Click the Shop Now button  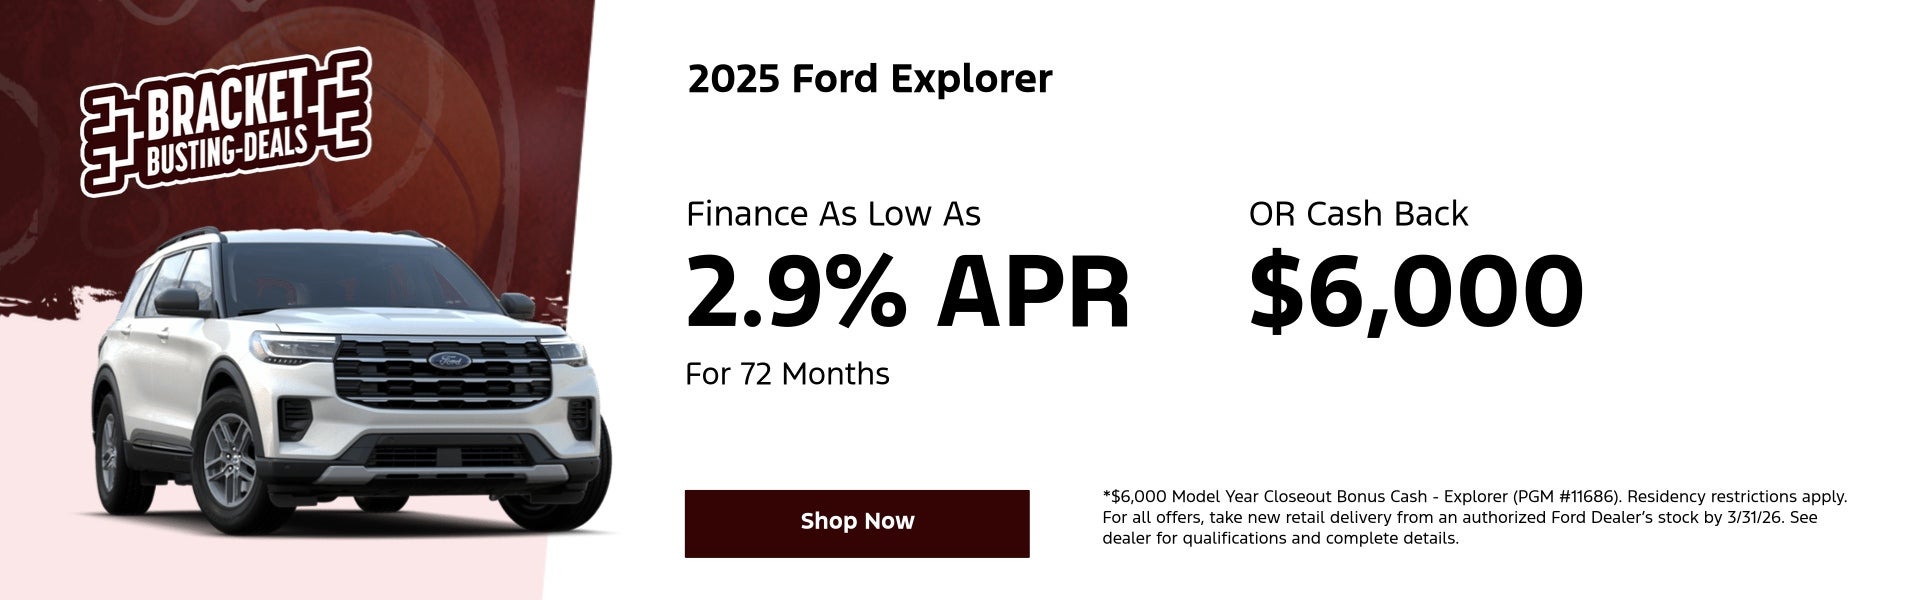(857, 523)
